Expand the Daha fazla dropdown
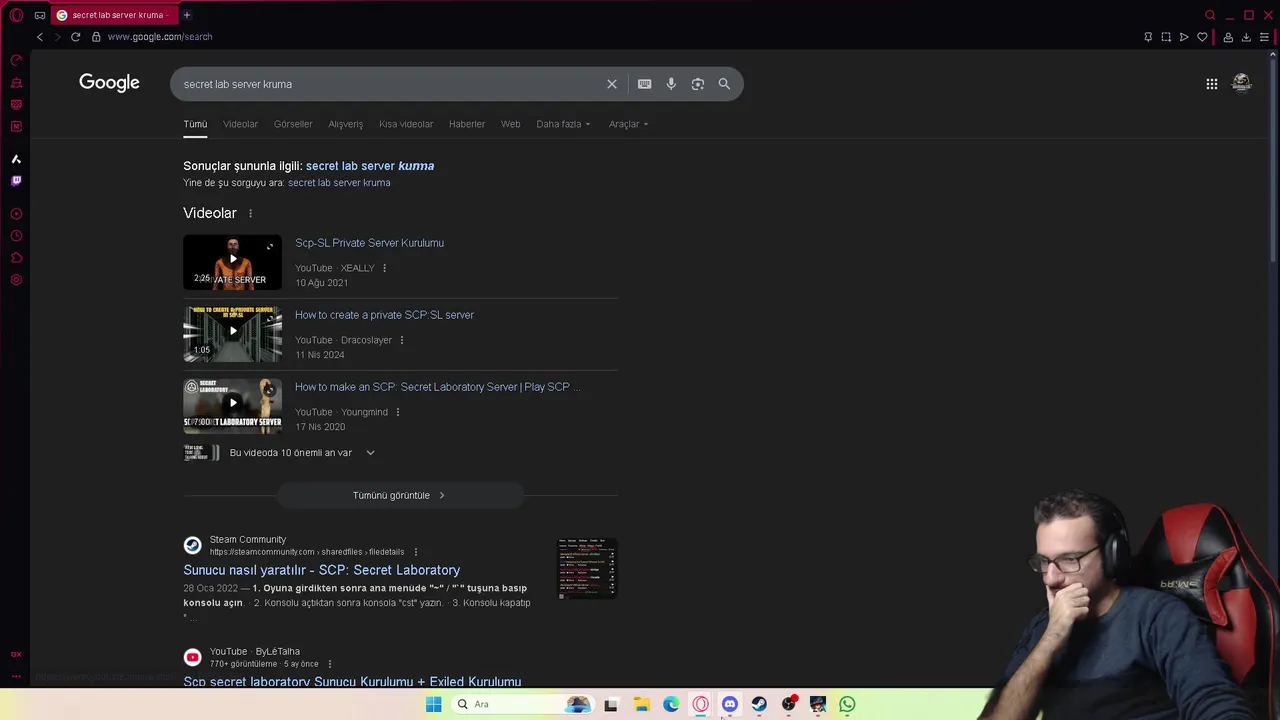This screenshot has width=1280, height=720. click(563, 124)
